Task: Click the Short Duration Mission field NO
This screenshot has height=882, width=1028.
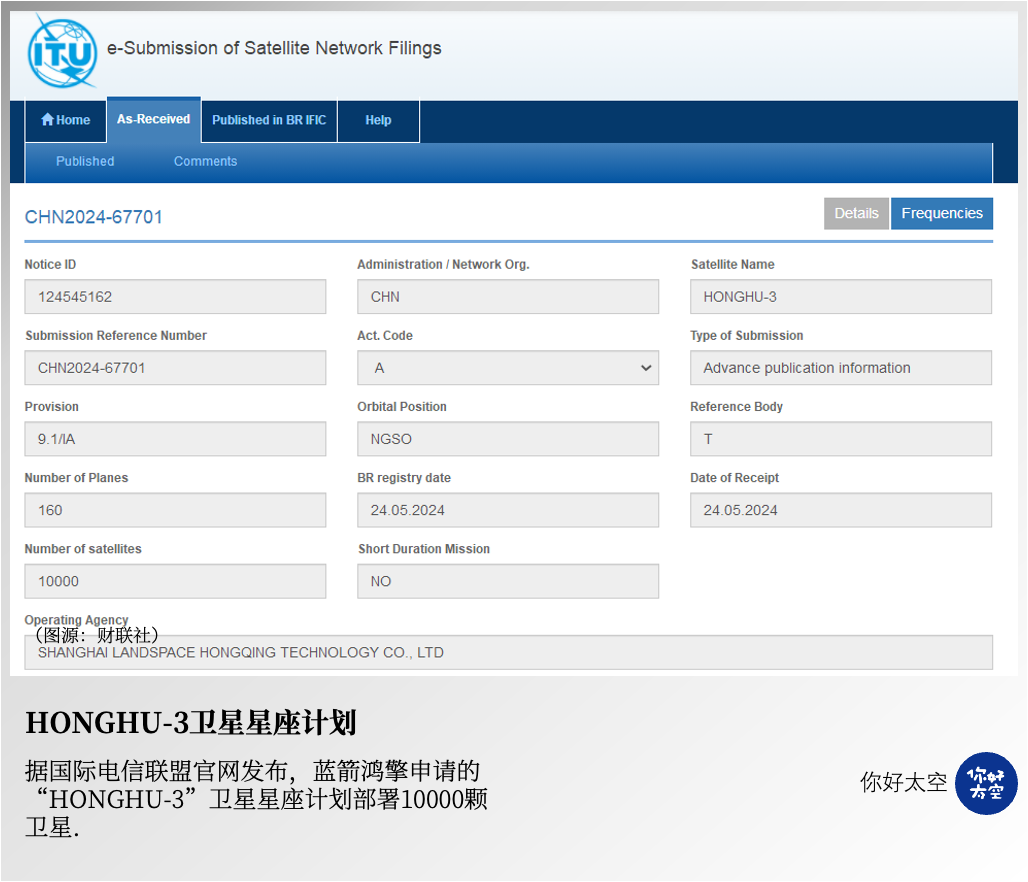Action: [508, 582]
